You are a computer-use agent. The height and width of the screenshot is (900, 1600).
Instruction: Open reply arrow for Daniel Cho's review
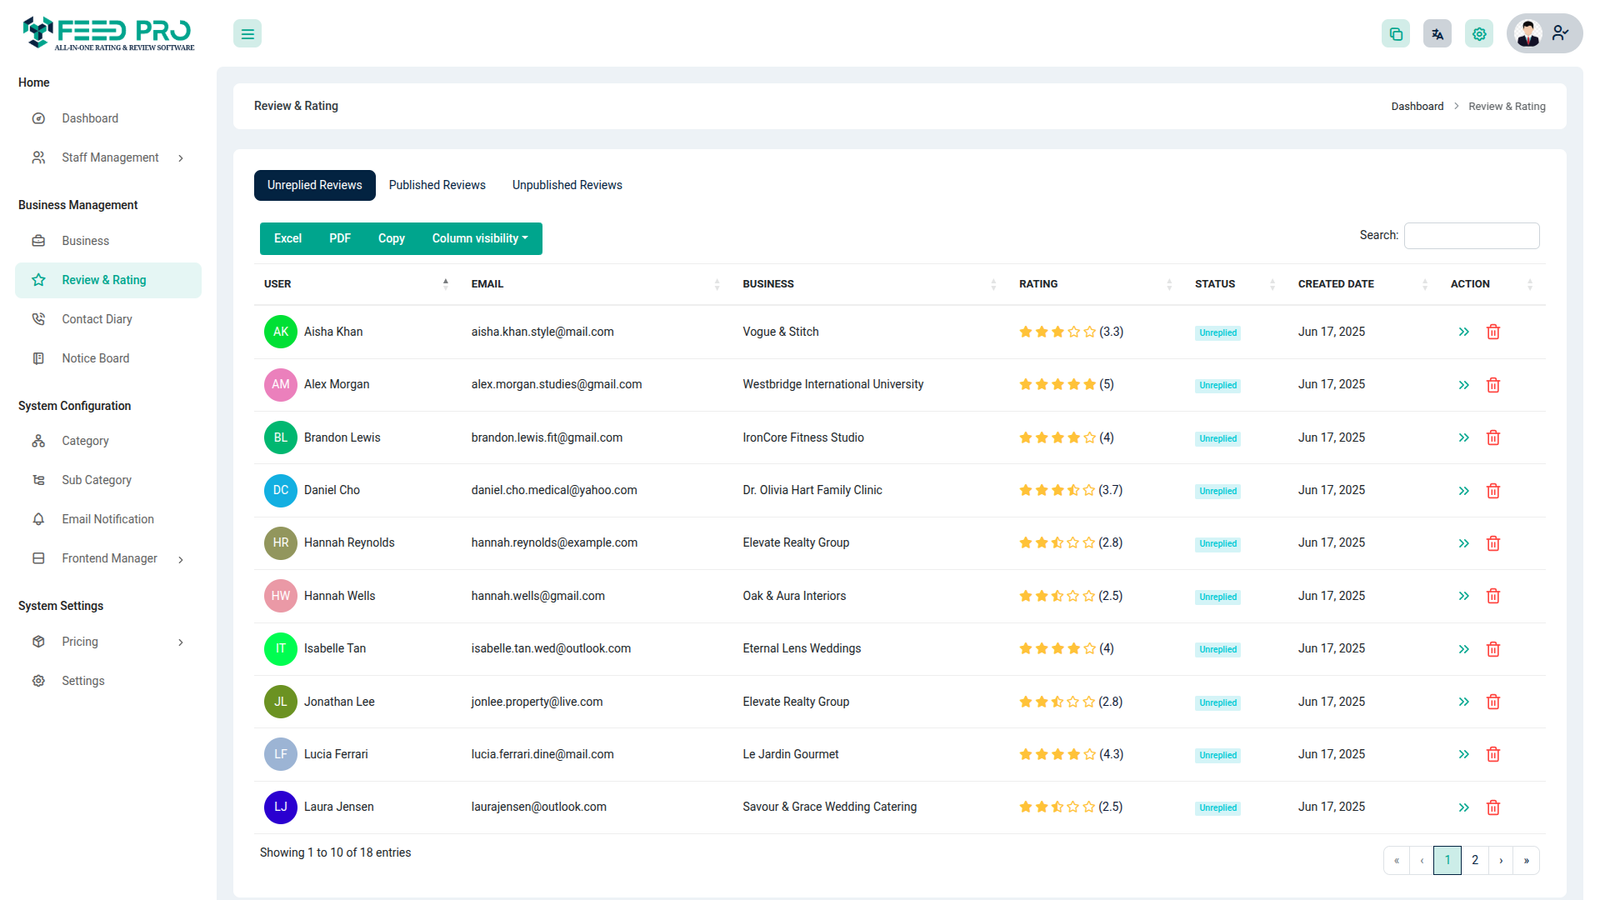pos(1463,491)
